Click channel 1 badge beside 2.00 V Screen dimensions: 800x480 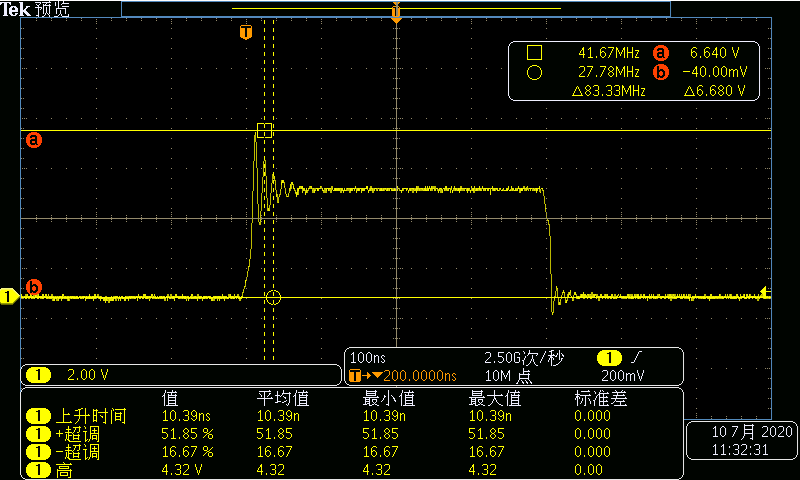point(38,375)
